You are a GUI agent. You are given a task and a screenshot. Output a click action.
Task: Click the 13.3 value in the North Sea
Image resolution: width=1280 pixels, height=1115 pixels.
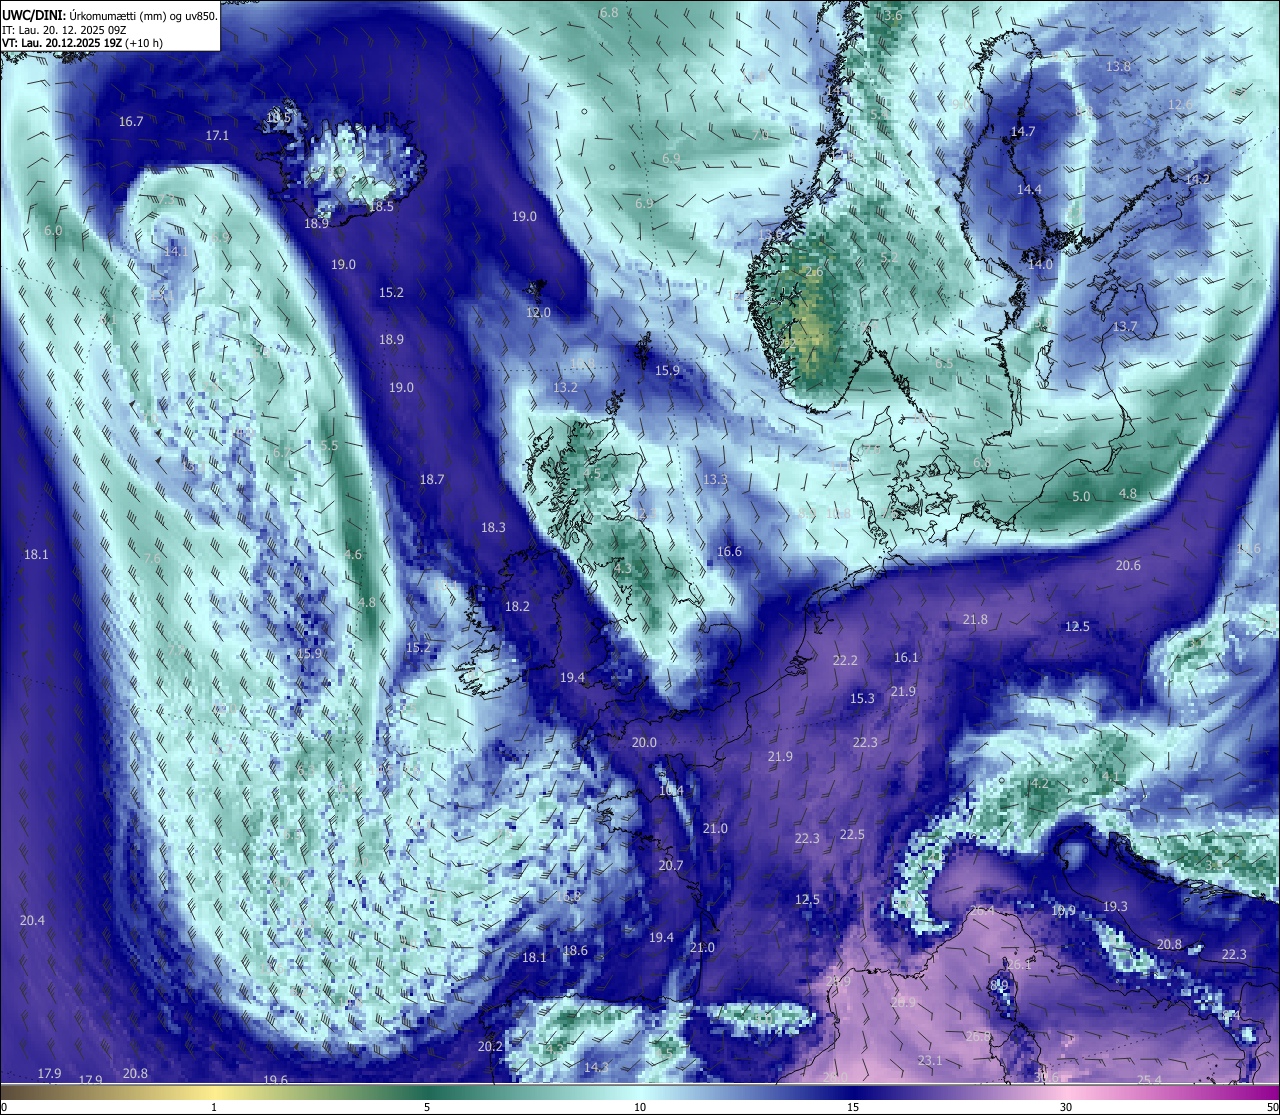[715, 479]
